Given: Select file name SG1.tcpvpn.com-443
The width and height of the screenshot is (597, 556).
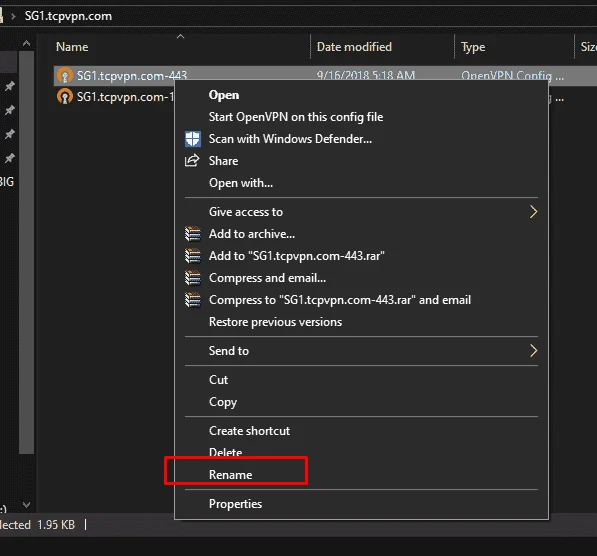Looking at the screenshot, I should click(x=132, y=76).
